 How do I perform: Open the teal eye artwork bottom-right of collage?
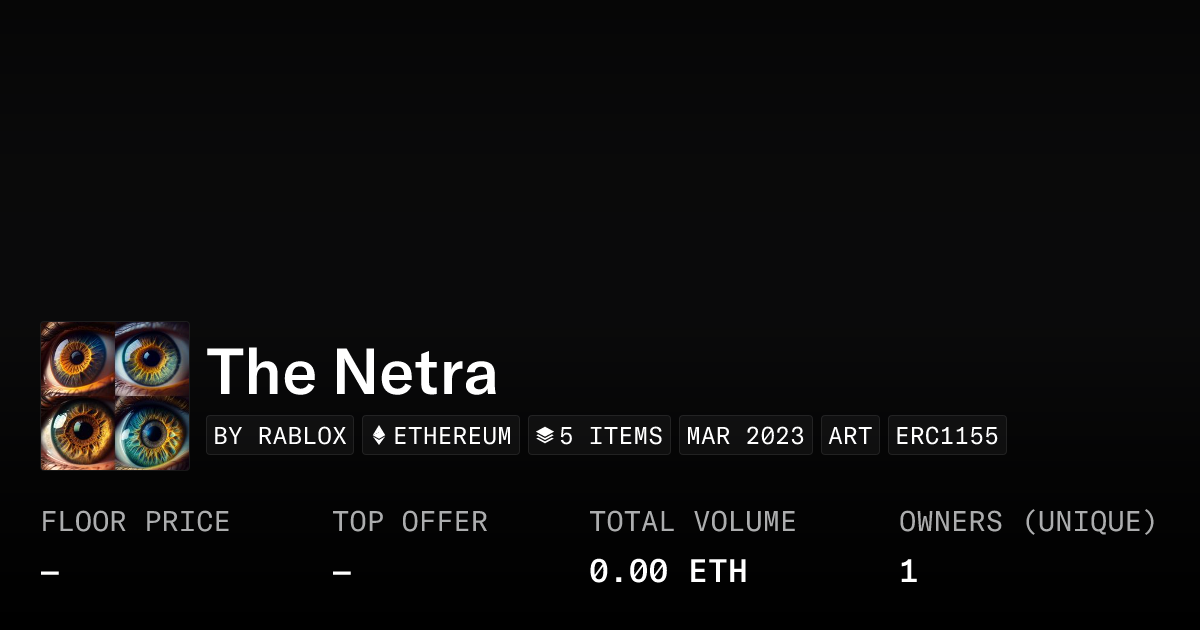click(152, 432)
